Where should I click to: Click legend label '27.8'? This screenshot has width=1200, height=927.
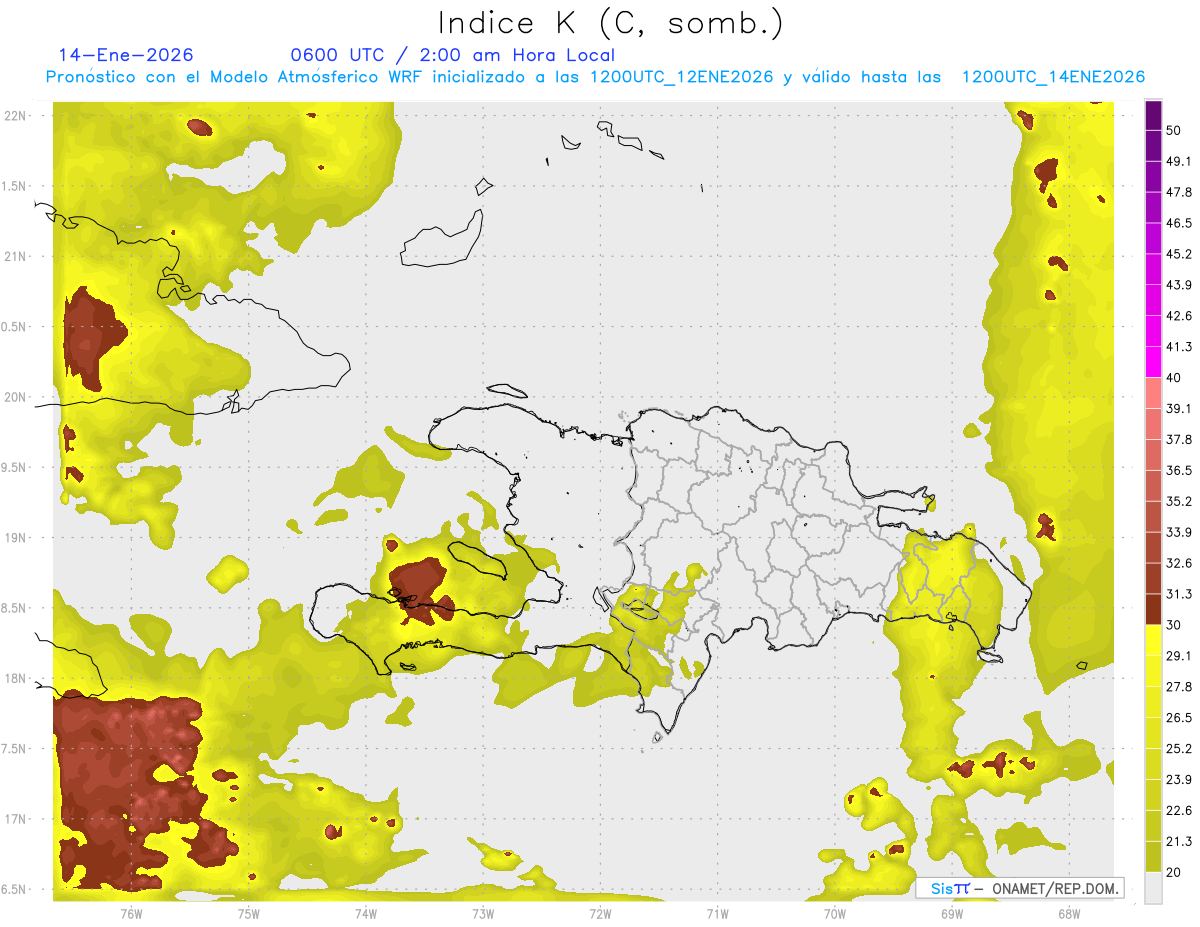[1179, 687]
